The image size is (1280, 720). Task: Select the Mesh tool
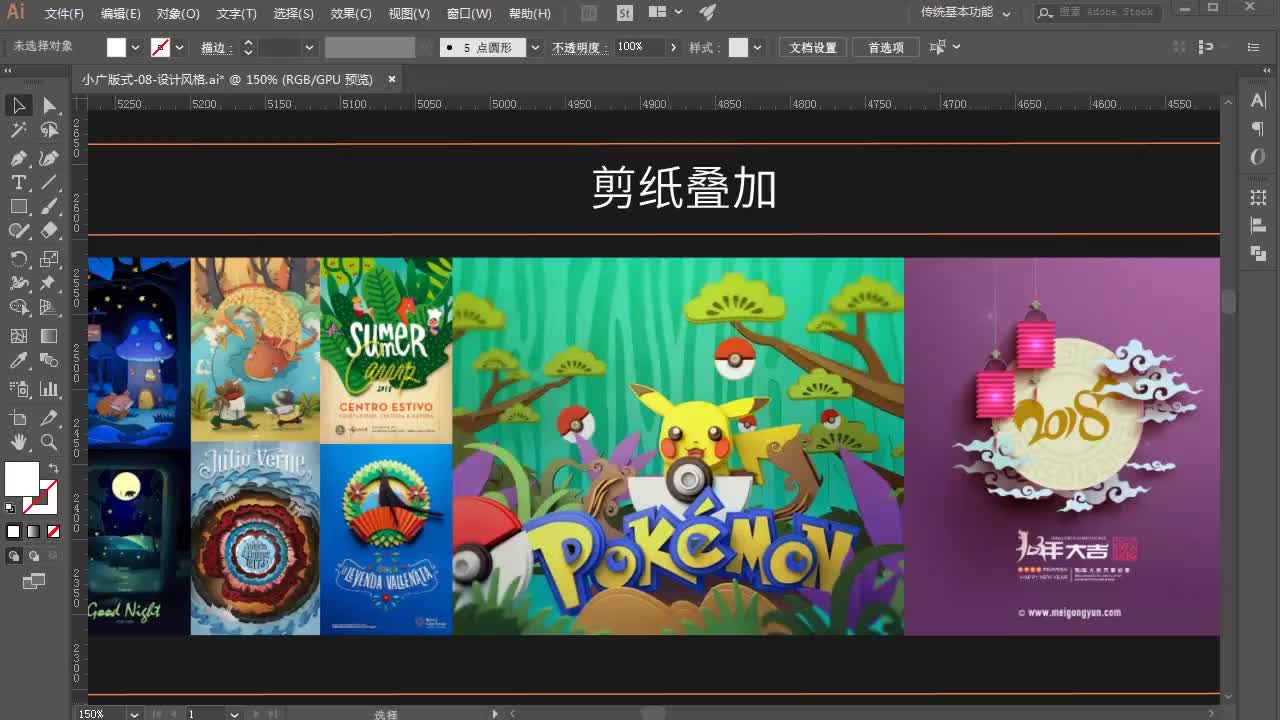pos(18,336)
